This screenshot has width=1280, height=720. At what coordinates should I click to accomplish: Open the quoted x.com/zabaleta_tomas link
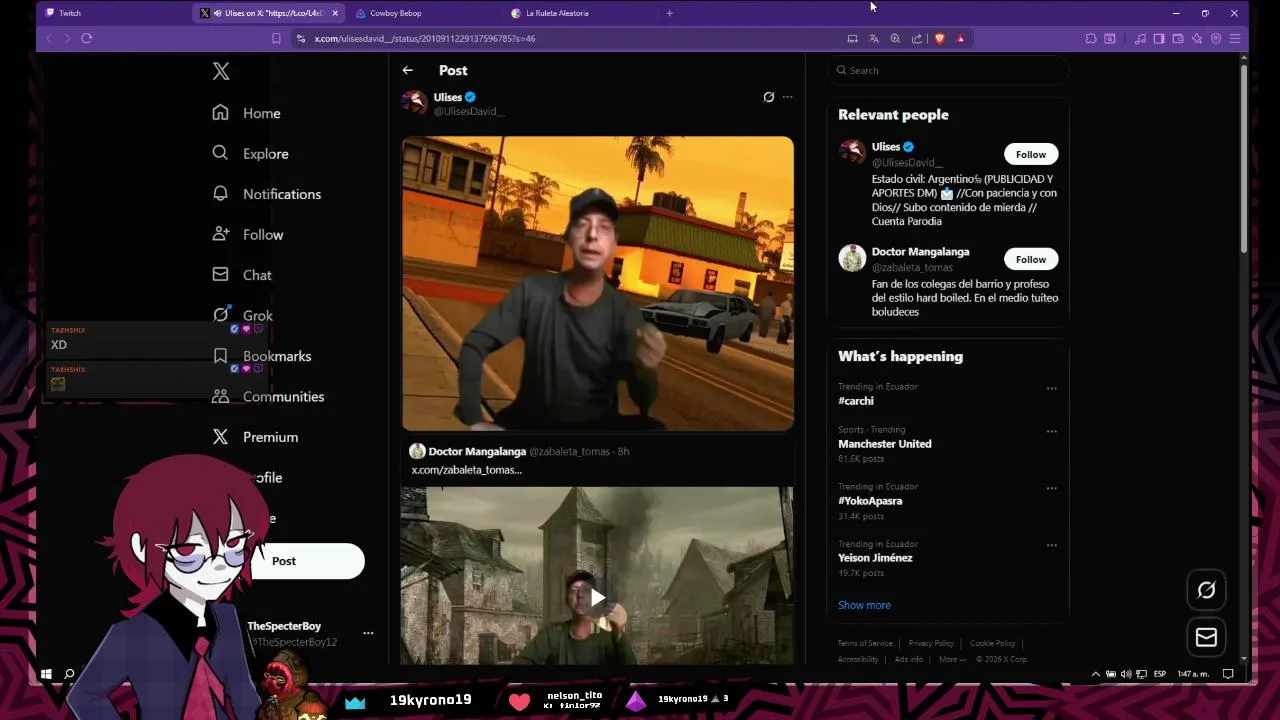tap(467, 470)
